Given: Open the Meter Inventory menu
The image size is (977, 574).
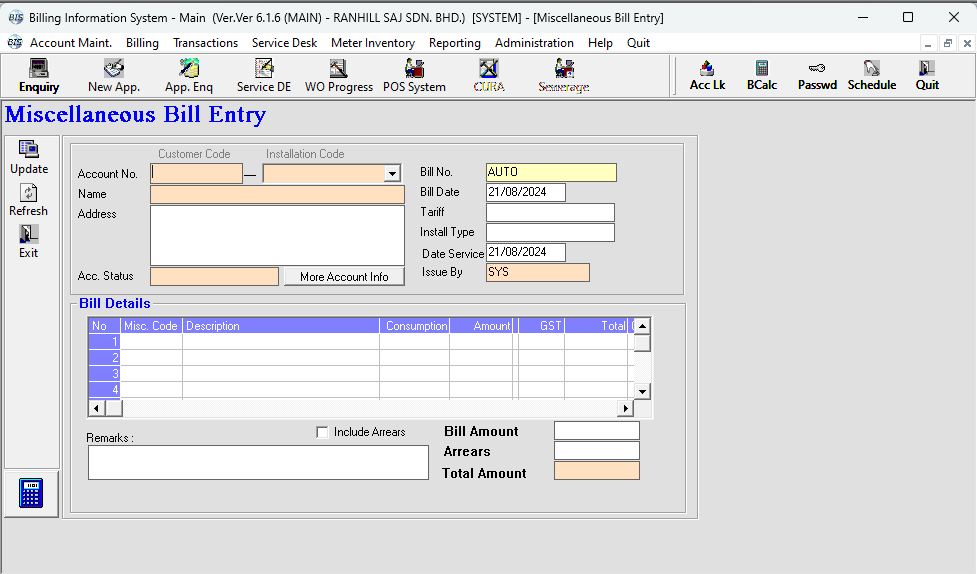Looking at the screenshot, I should click(373, 43).
